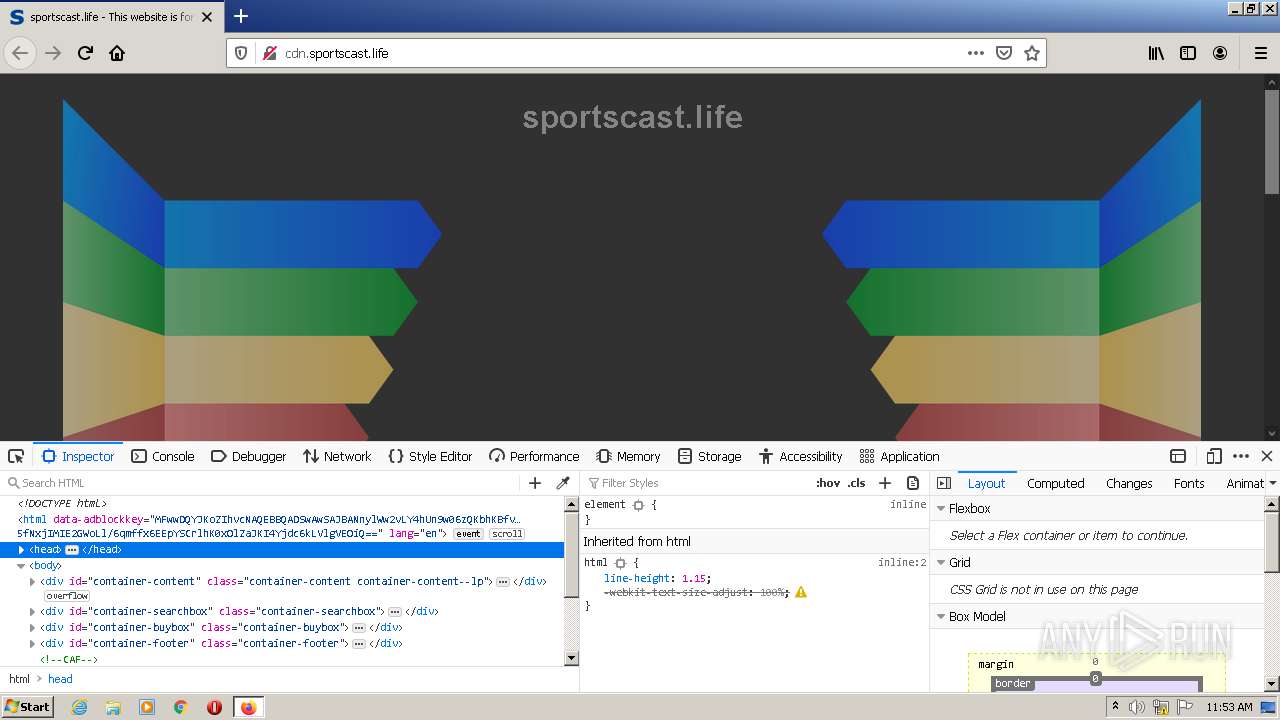Open the tracking protection shield icon
The height and width of the screenshot is (720, 1280).
click(241, 53)
